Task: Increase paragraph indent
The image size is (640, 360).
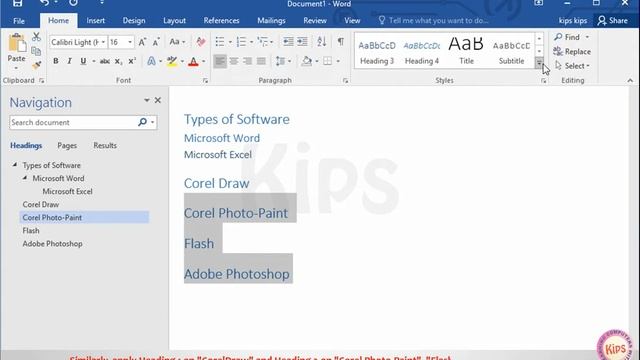Action: (x=302, y=42)
